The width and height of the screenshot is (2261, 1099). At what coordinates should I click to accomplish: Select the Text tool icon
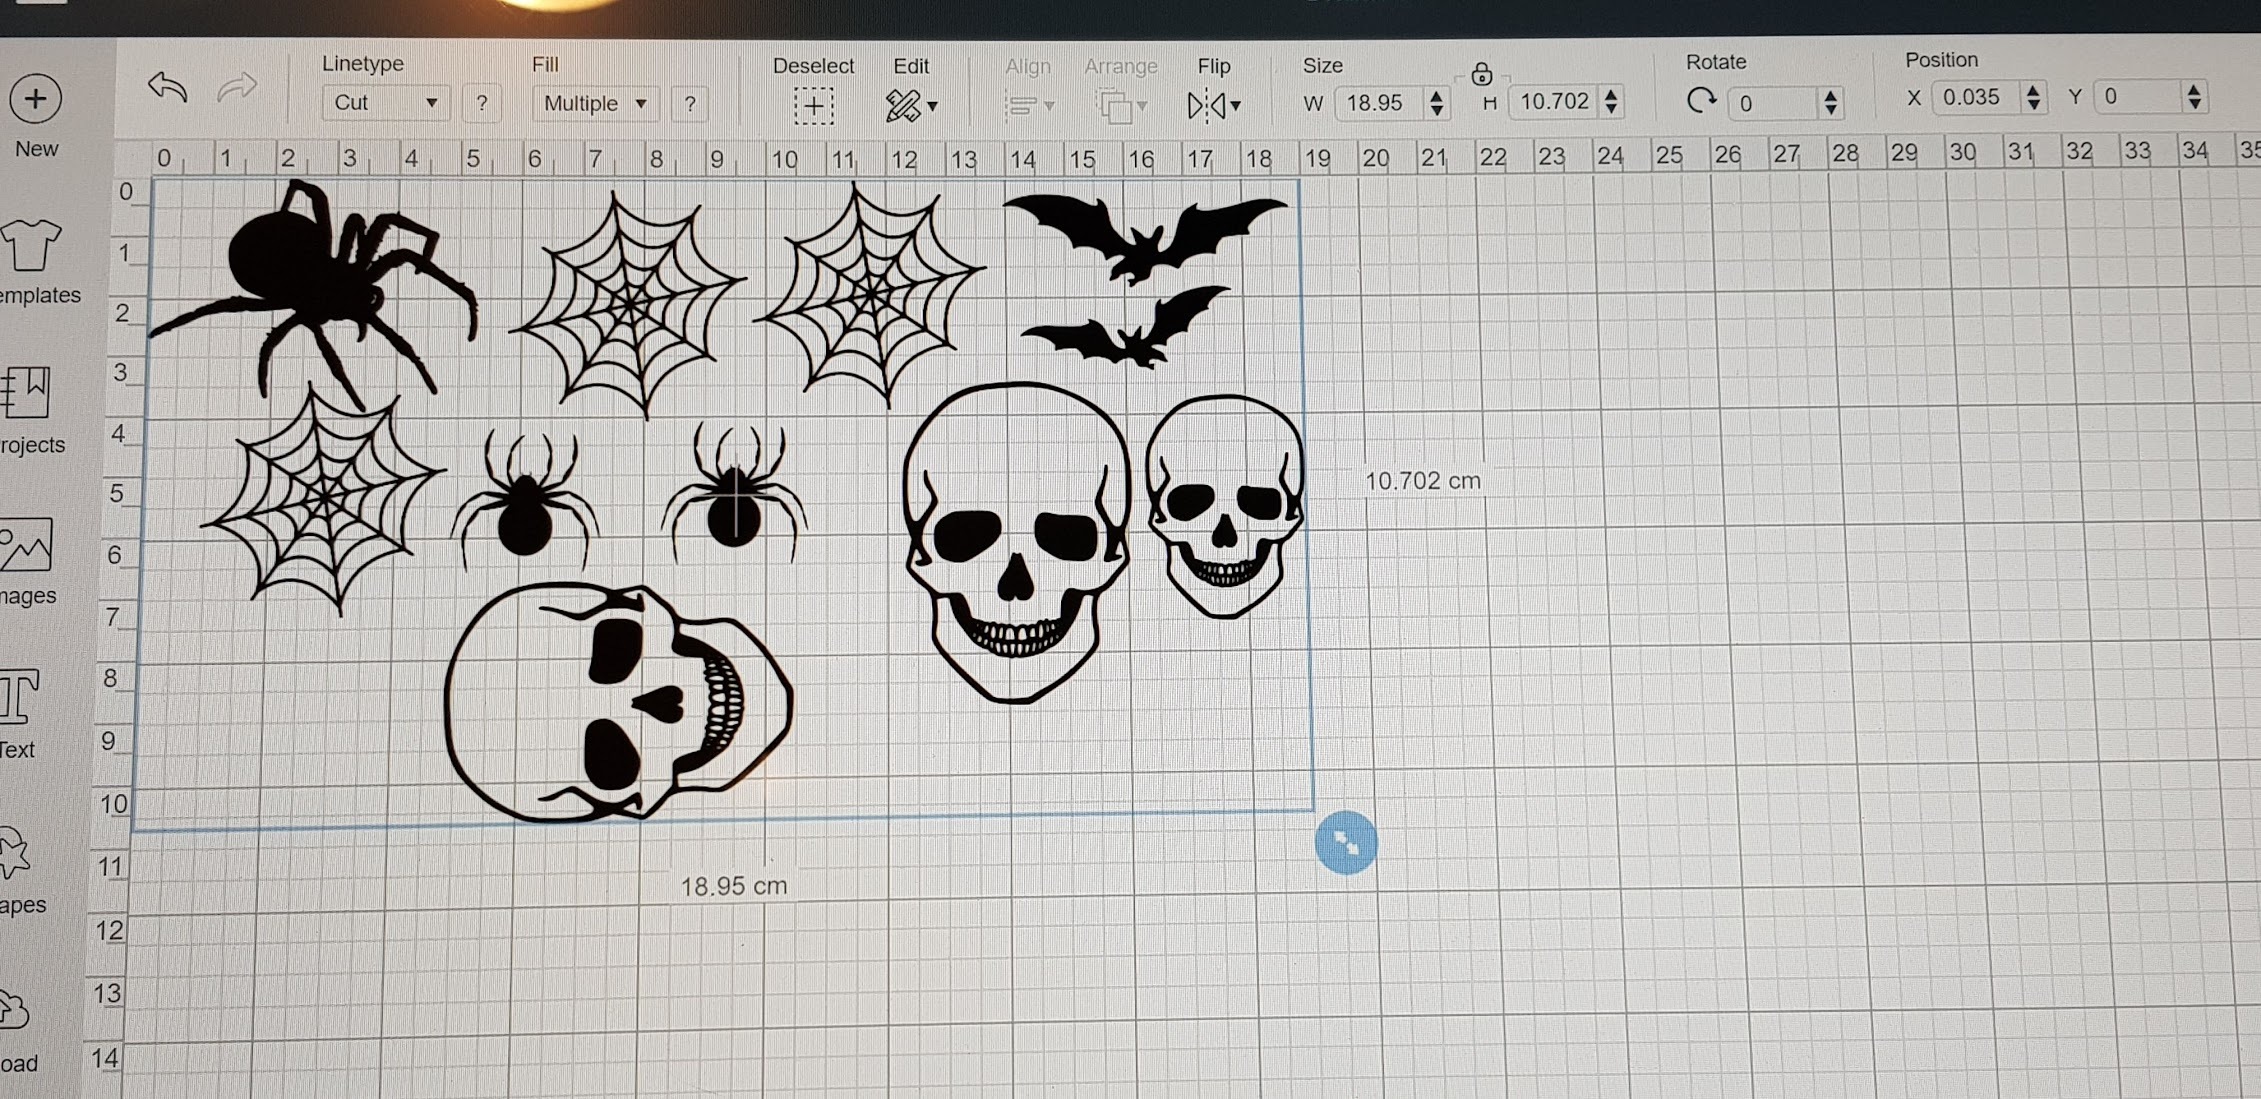[x=19, y=696]
